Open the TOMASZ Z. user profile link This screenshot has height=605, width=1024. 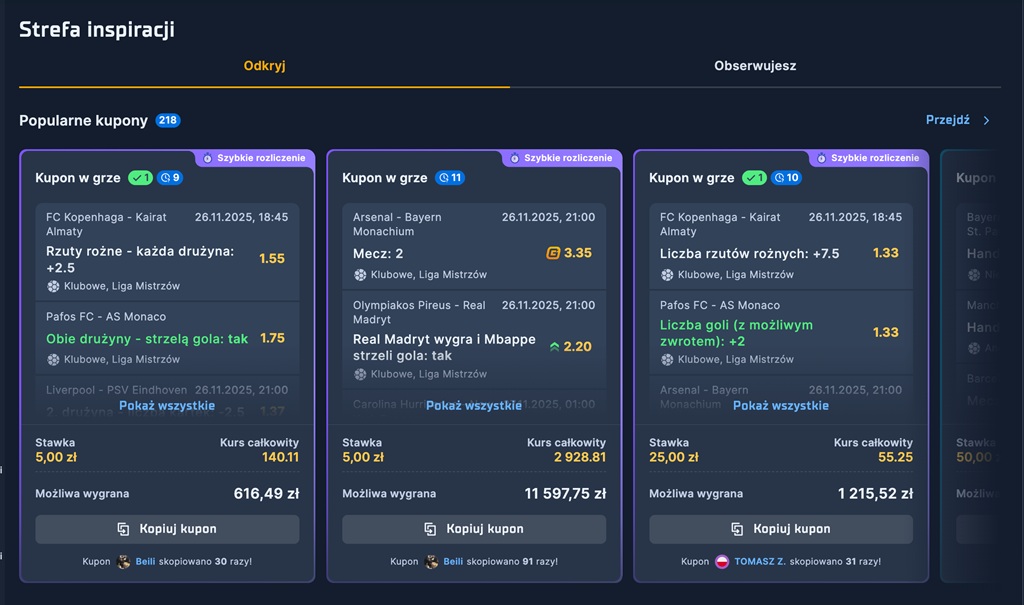click(759, 562)
